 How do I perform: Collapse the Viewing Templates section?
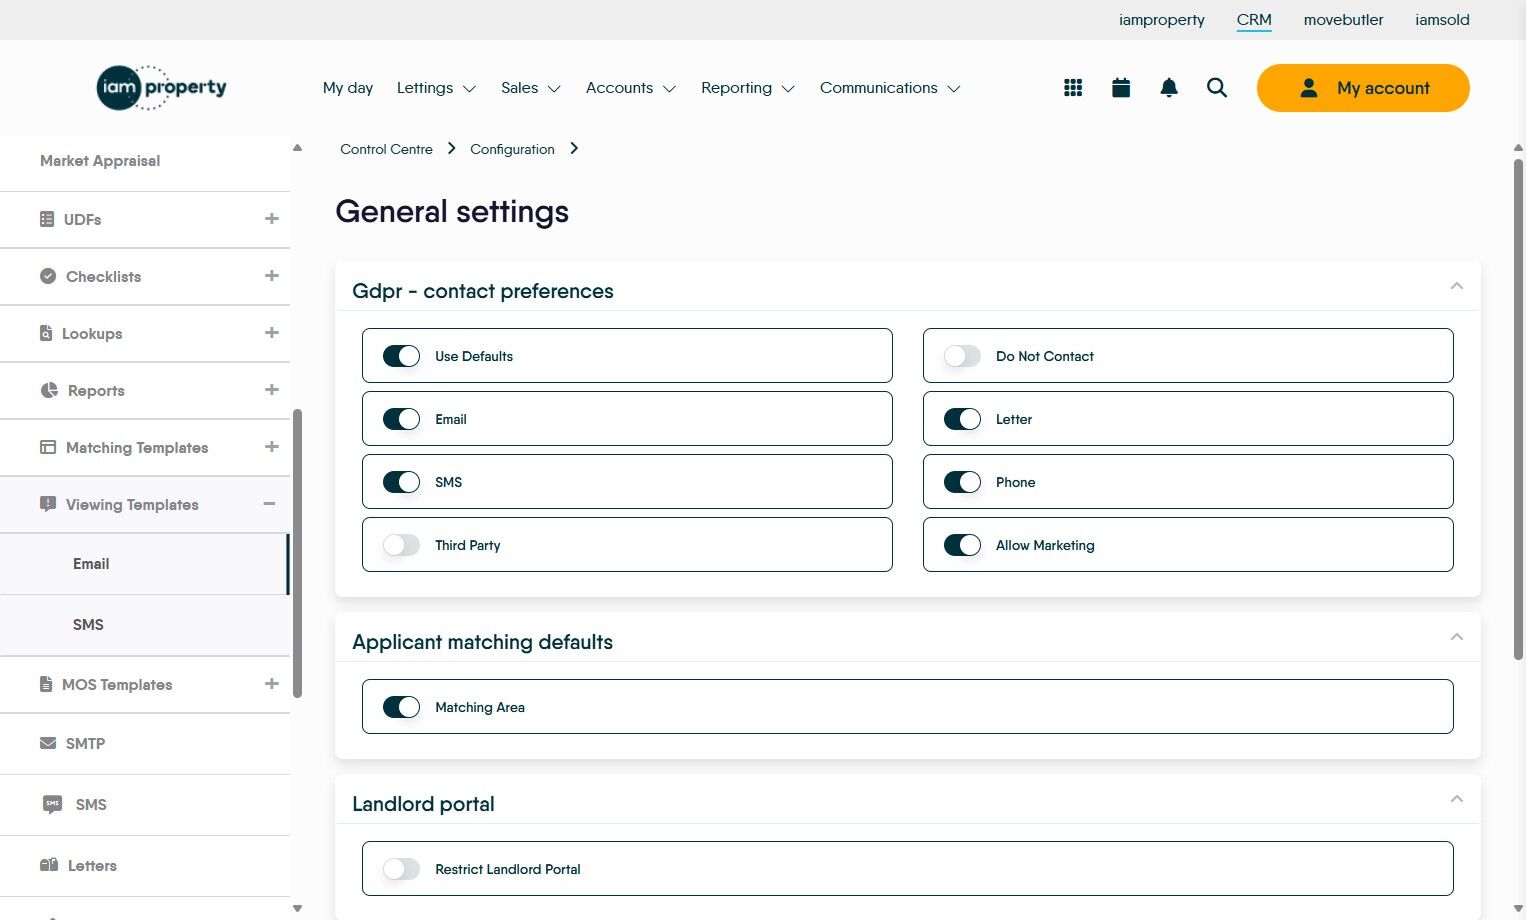[x=269, y=504]
